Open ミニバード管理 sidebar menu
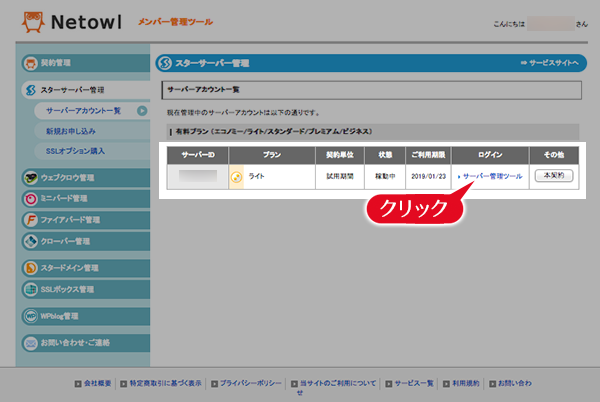This screenshot has width=600, height=402. click(x=86, y=199)
